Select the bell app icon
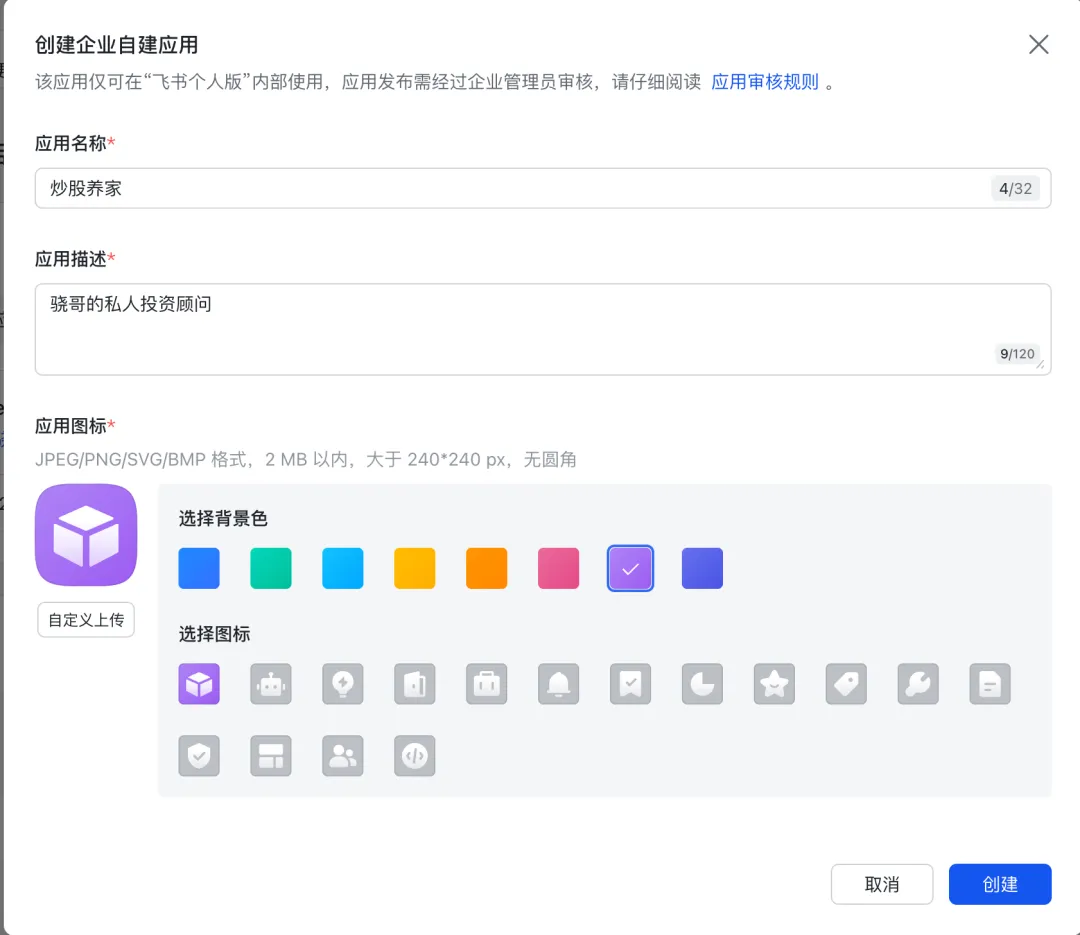This screenshot has width=1080, height=935. click(559, 685)
